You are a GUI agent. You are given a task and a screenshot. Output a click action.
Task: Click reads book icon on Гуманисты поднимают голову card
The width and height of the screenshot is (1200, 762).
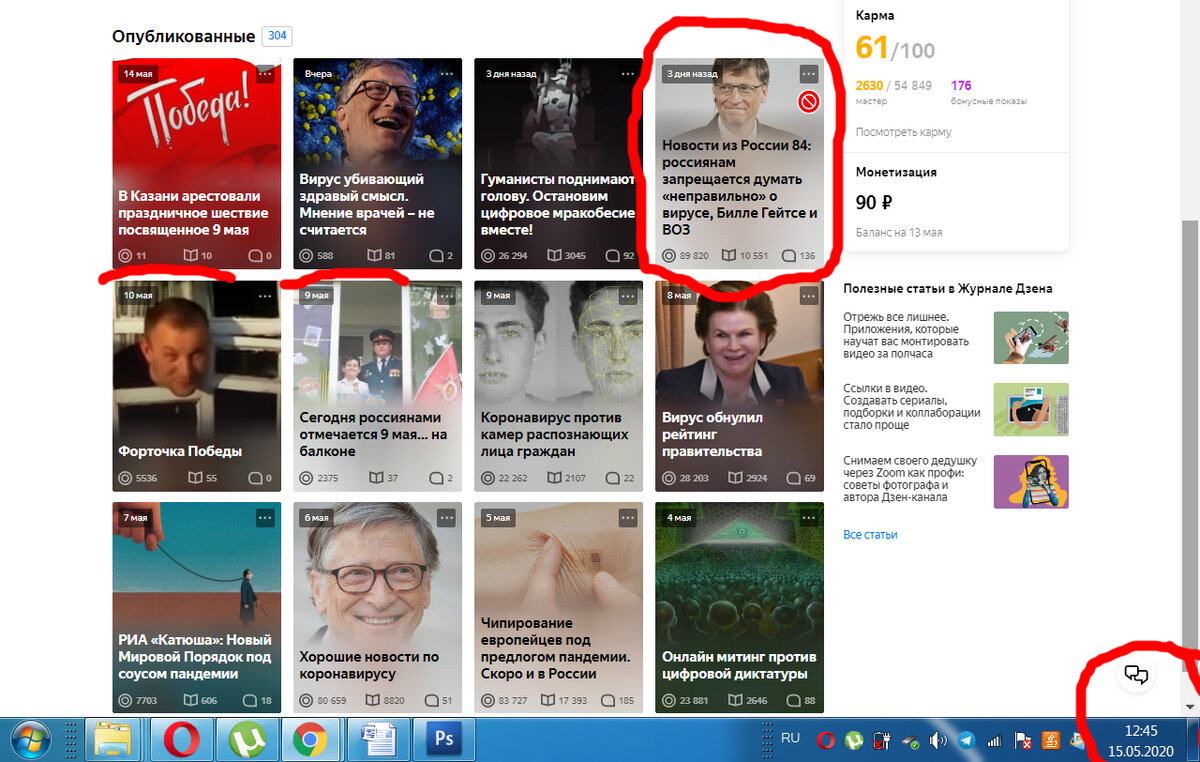pos(554,256)
